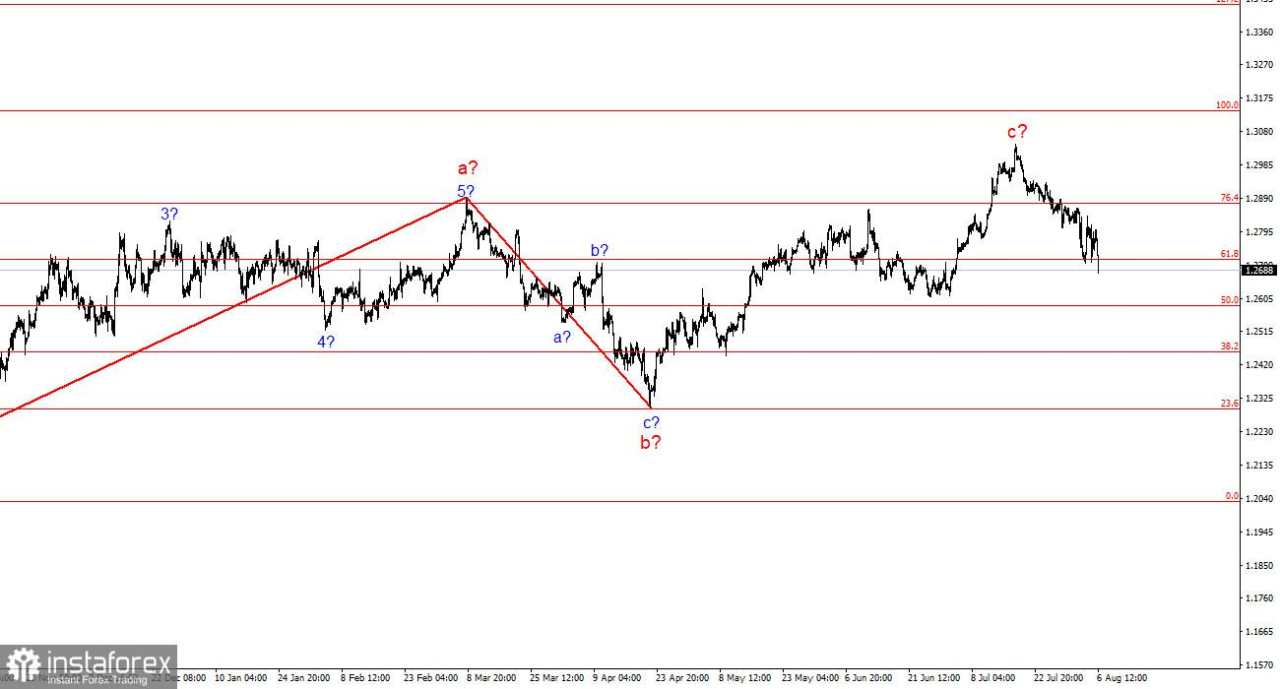Click the 1.2890 price axis value
This screenshot has width=1280, height=689.
tap(1259, 199)
